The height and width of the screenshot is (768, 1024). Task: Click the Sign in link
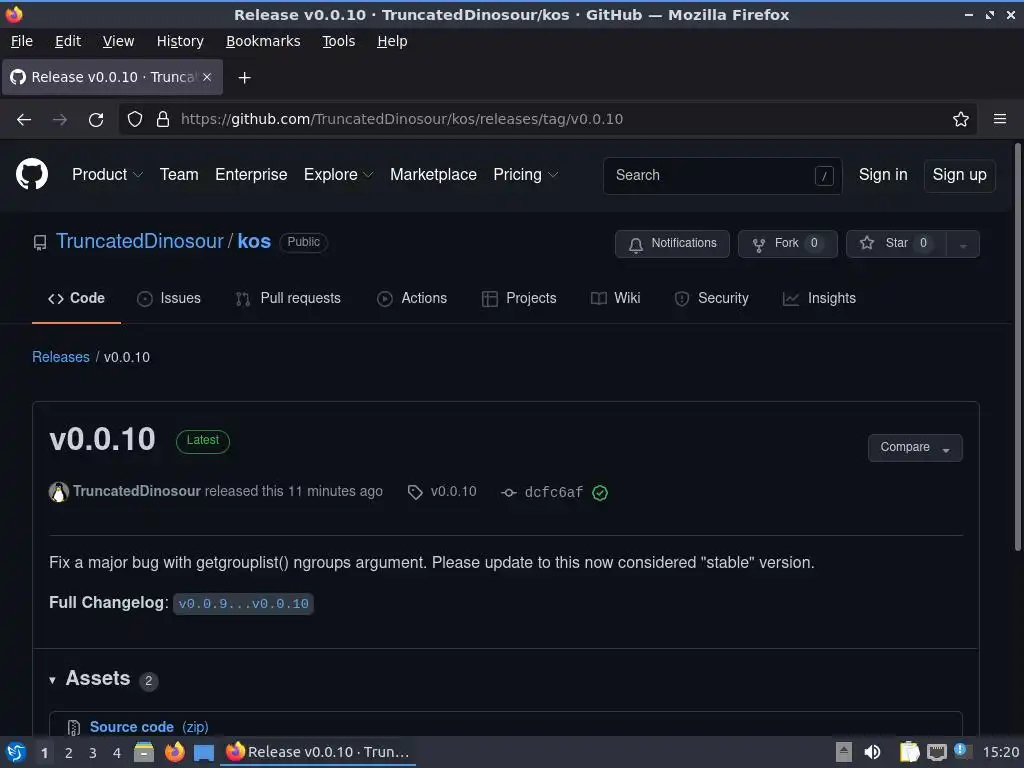point(883,174)
